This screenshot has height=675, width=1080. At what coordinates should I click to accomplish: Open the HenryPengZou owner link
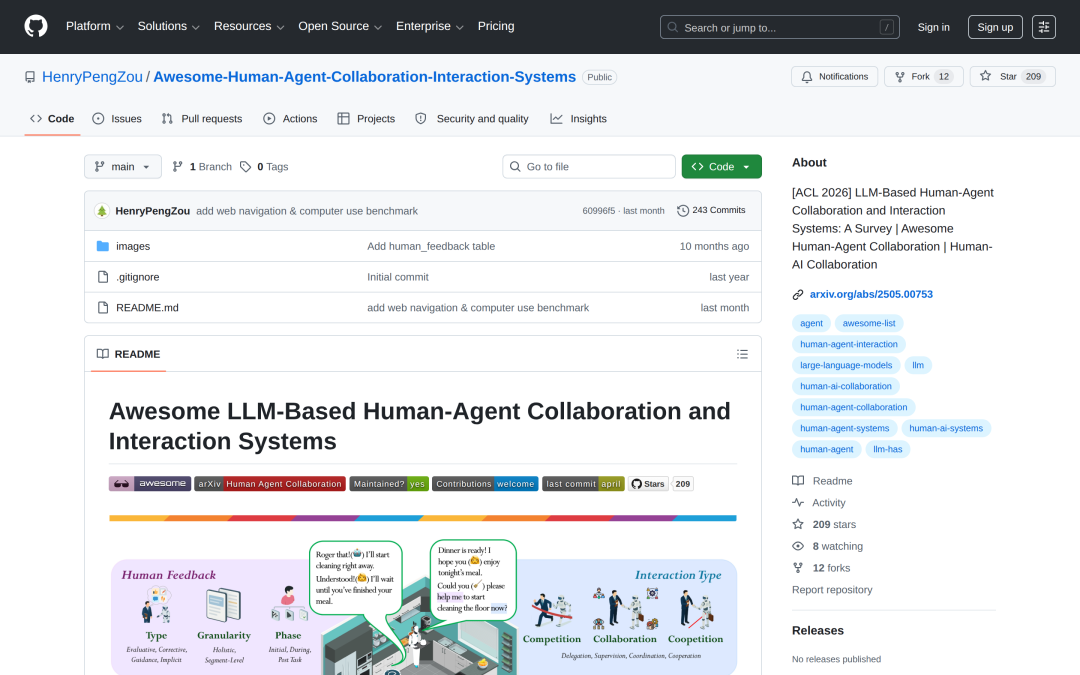coord(92,77)
